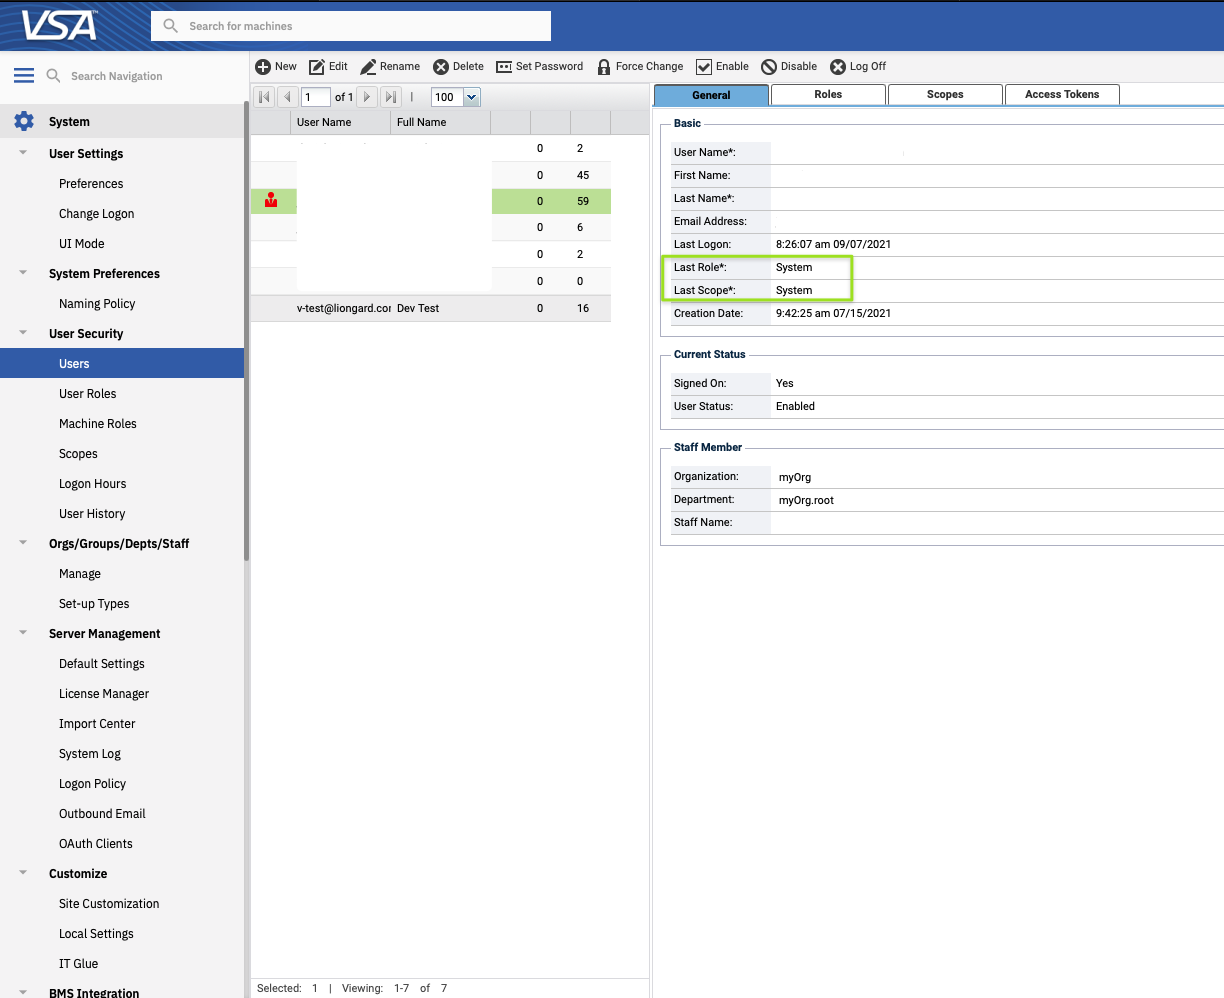Image resolution: width=1224 pixels, height=998 pixels.
Task: Click the sidebar vertical scrollbar
Action: pos(246,330)
